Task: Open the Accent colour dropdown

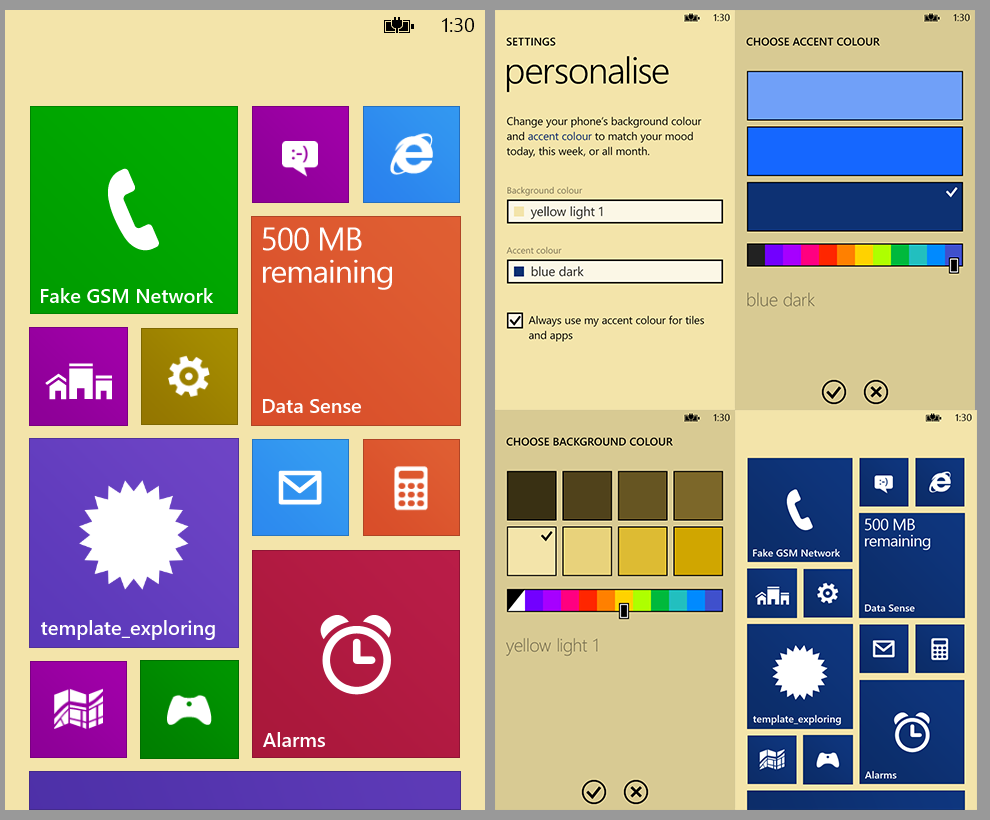Action: click(614, 271)
